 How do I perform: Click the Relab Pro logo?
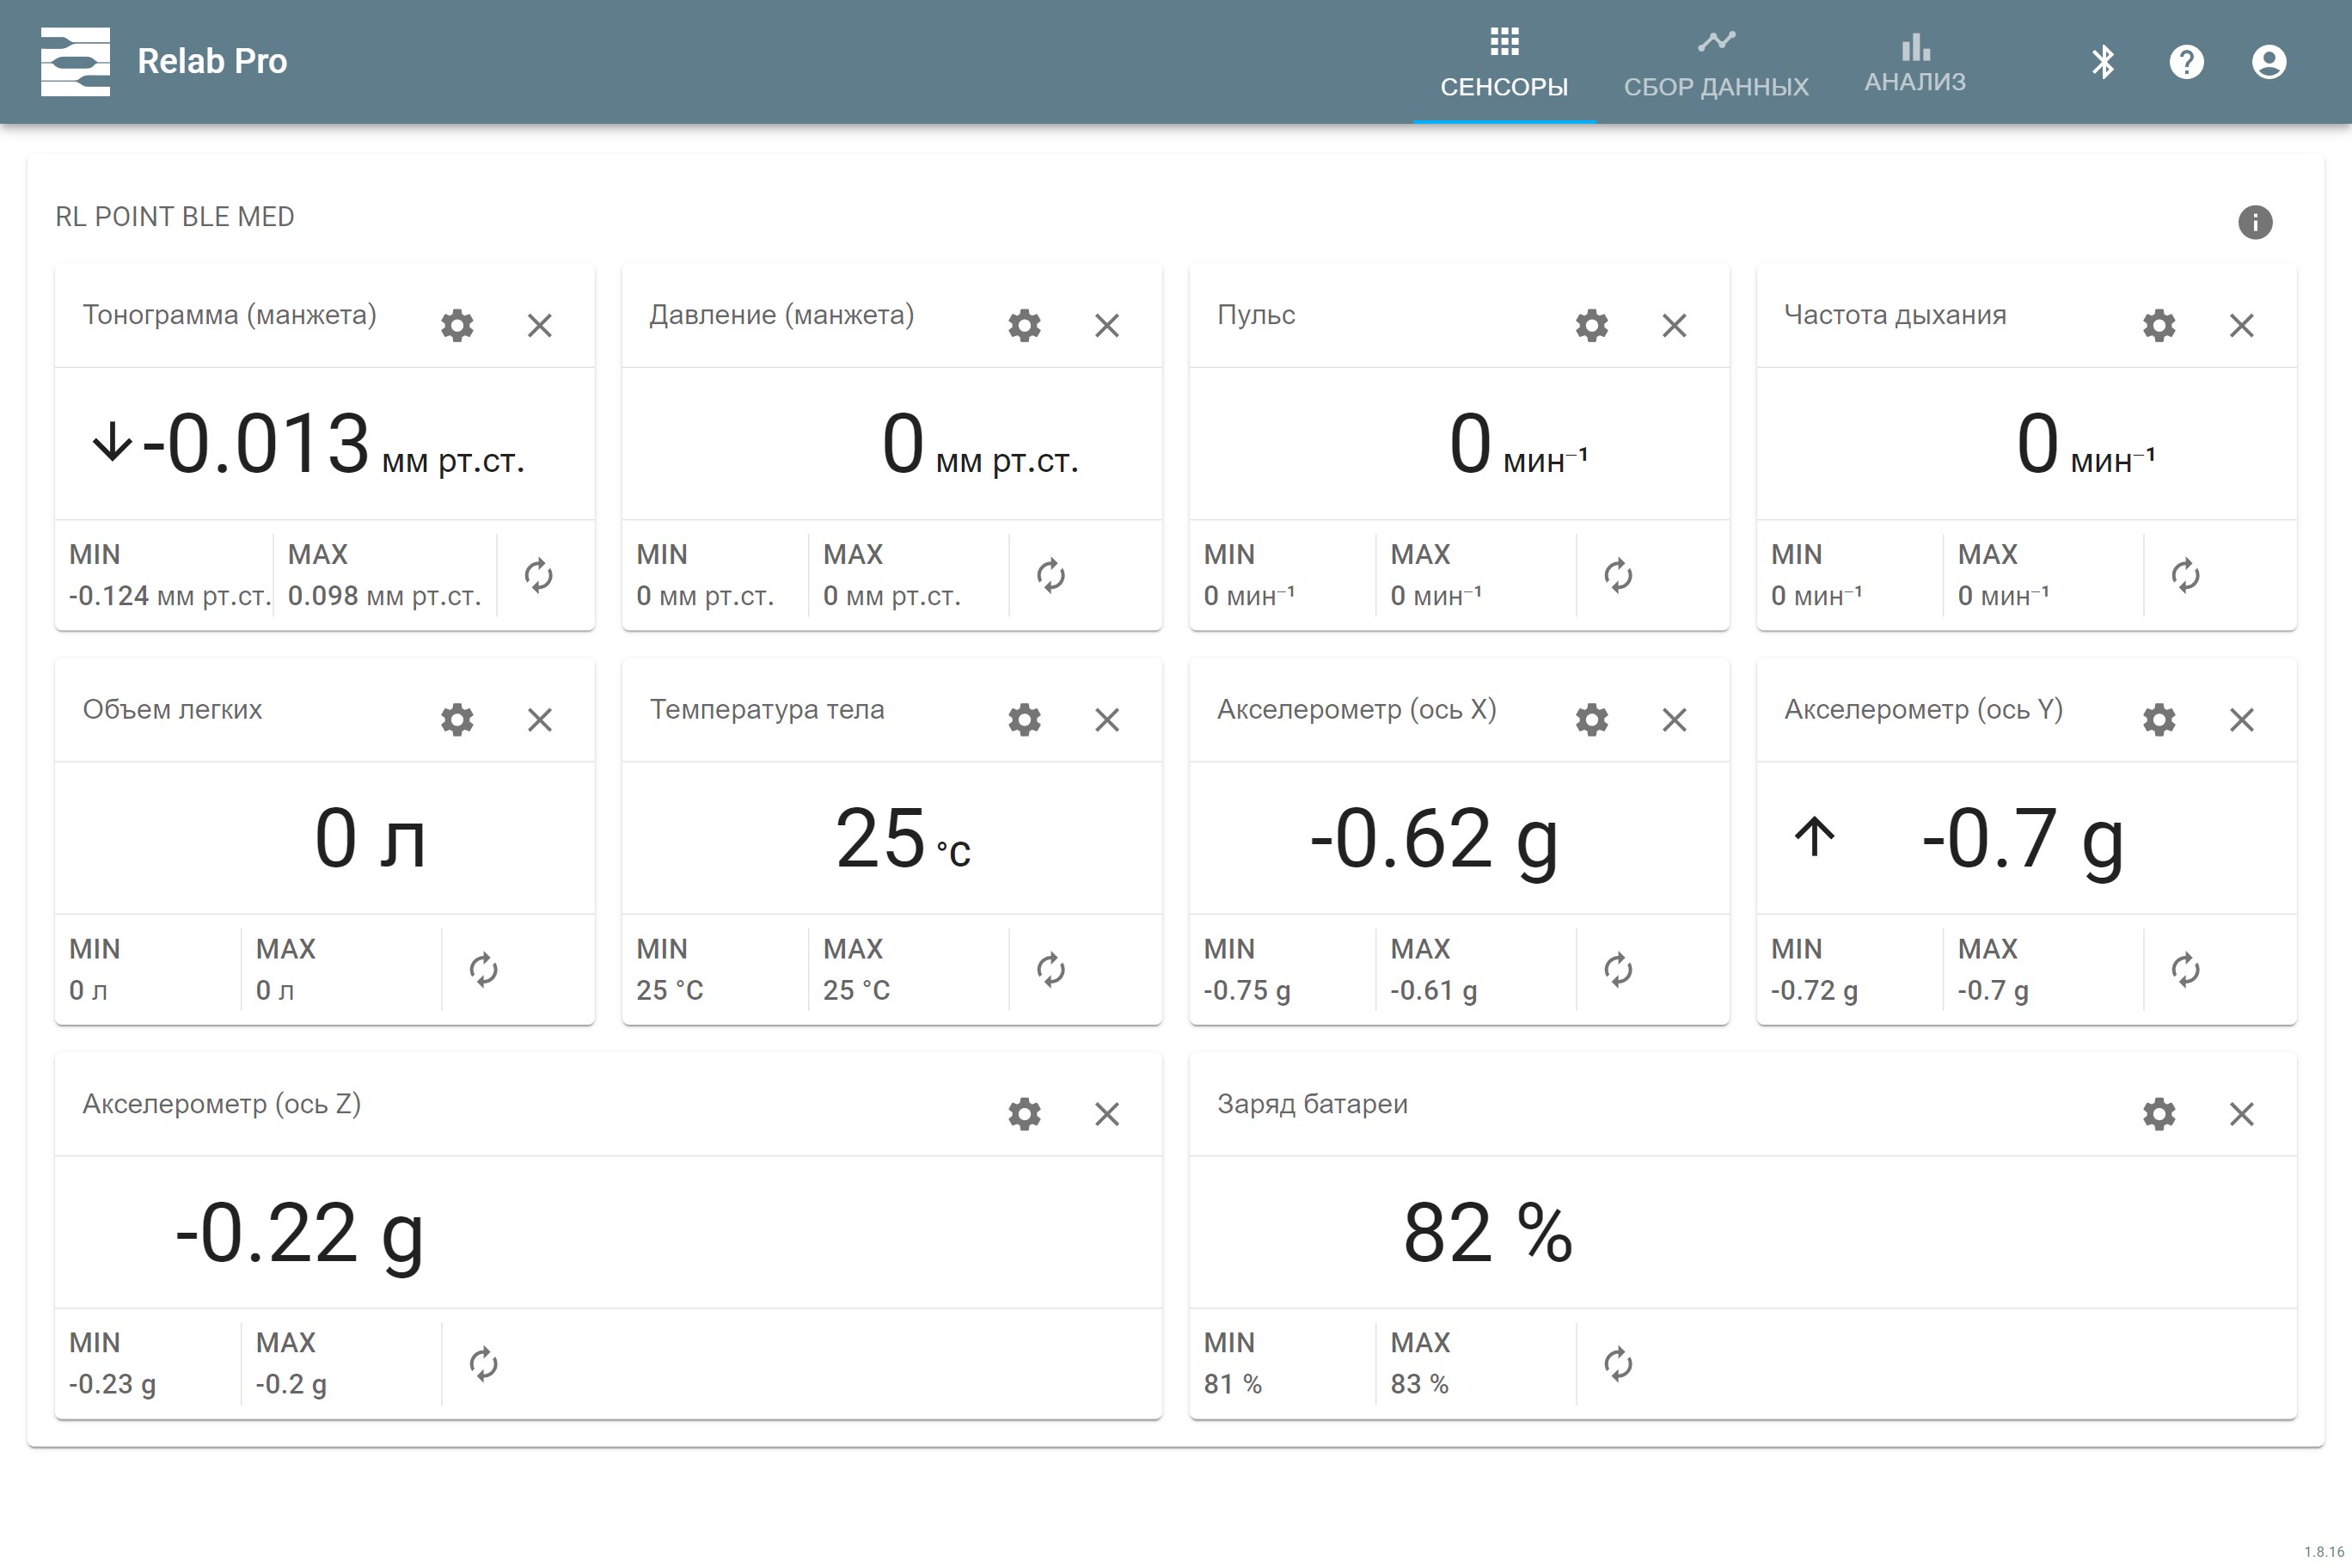(75, 62)
